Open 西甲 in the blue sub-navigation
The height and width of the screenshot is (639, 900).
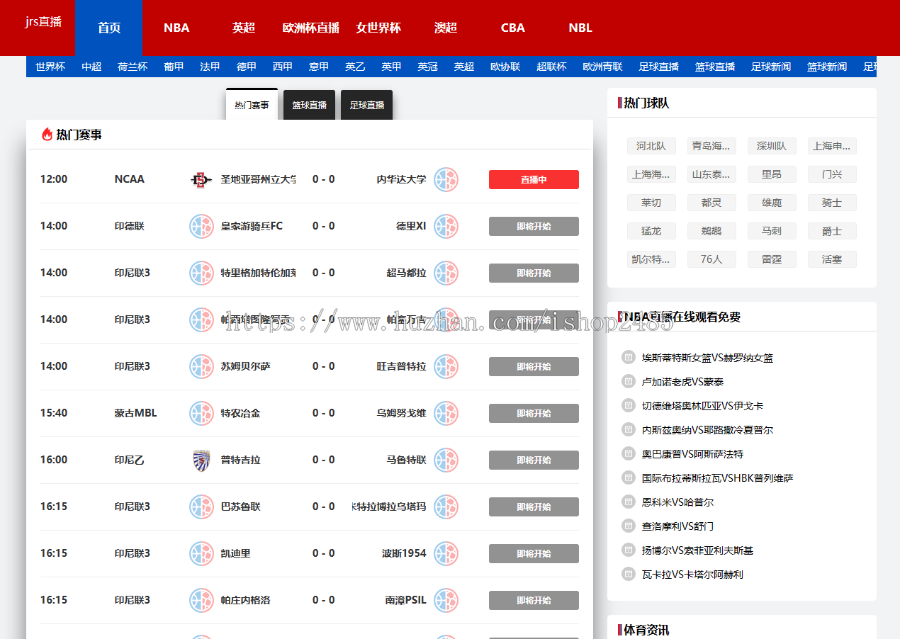[x=282, y=67]
